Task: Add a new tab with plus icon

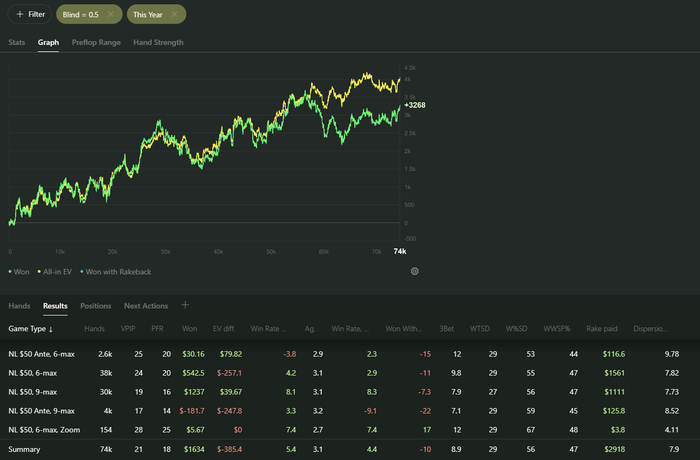Action: 185,305
